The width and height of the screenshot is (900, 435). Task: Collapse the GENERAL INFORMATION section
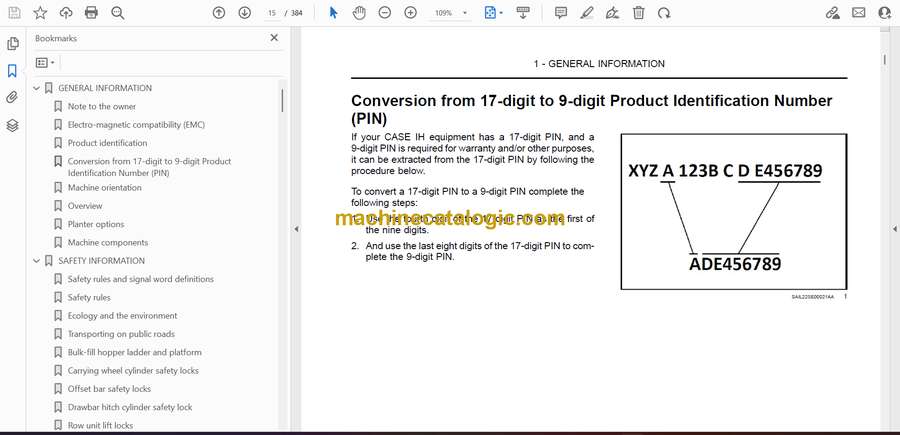pyautogui.click(x=37, y=88)
